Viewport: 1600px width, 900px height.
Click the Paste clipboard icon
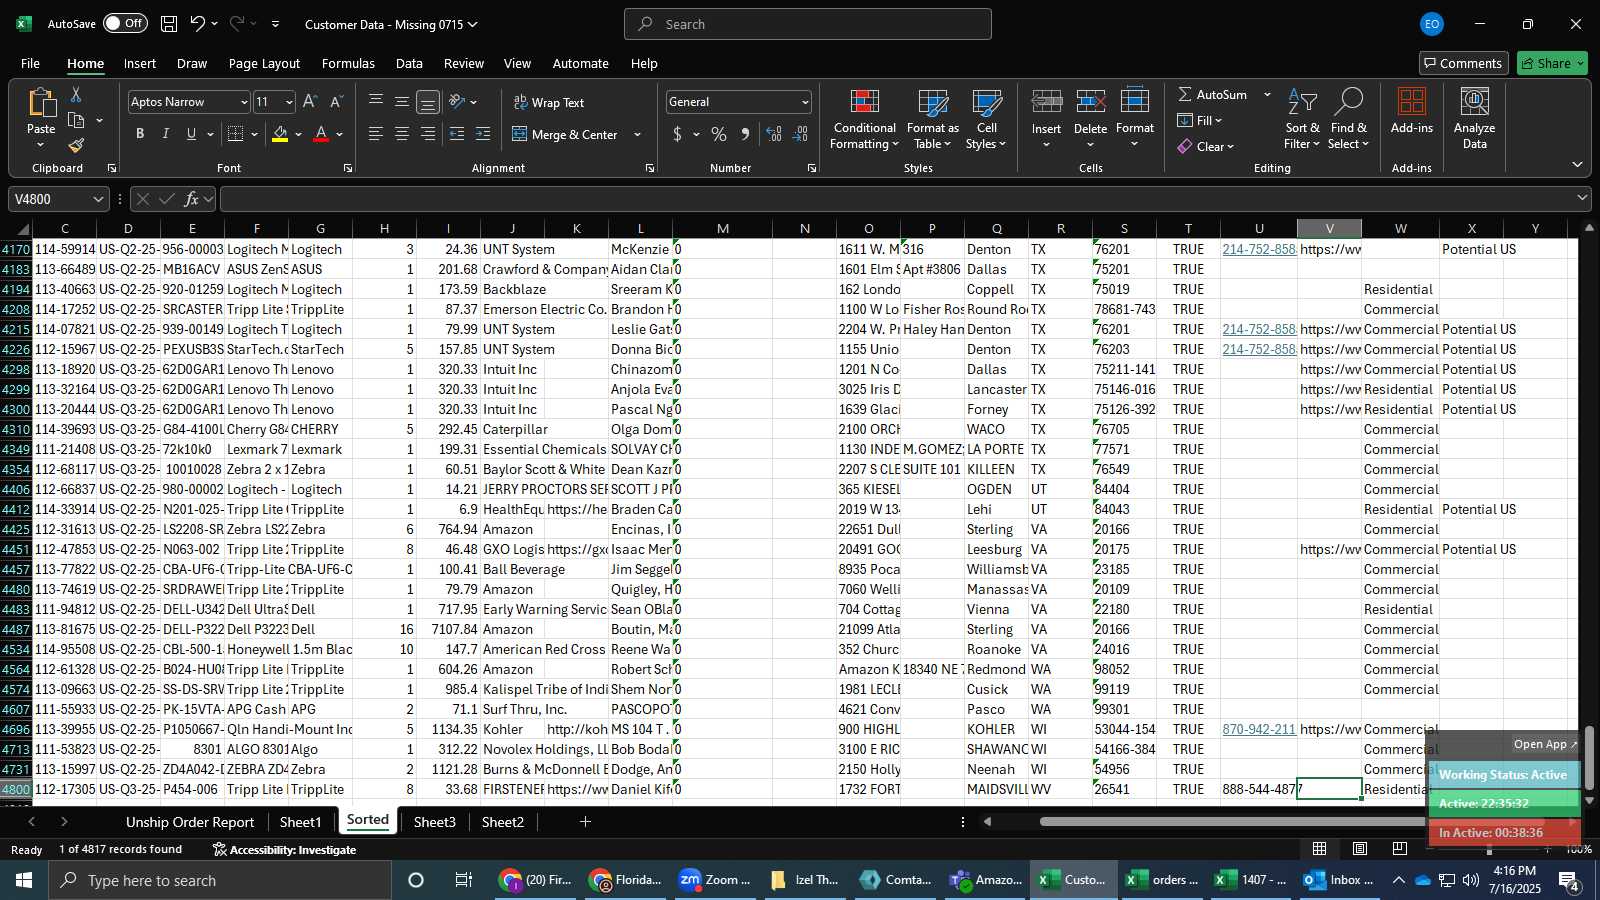pyautogui.click(x=41, y=103)
